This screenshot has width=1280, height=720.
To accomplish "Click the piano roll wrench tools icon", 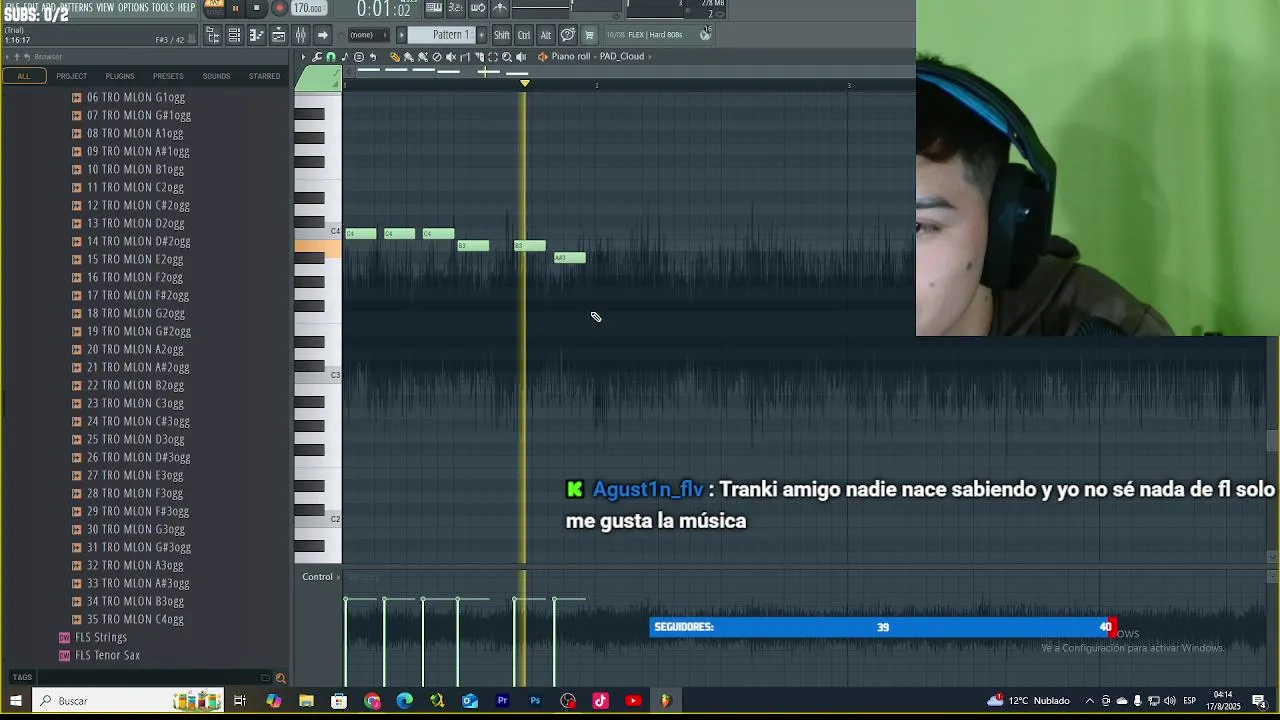I will [x=317, y=57].
